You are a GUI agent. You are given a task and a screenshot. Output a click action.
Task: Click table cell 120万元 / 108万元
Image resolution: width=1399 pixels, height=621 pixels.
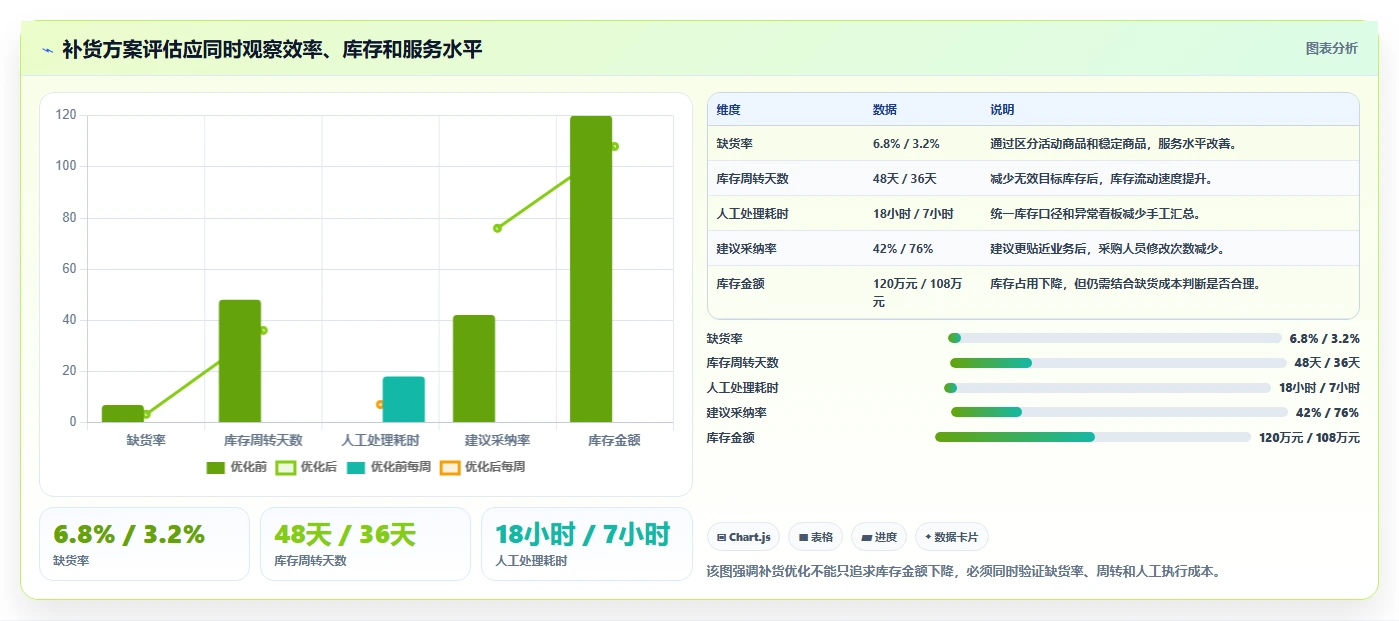918,292
